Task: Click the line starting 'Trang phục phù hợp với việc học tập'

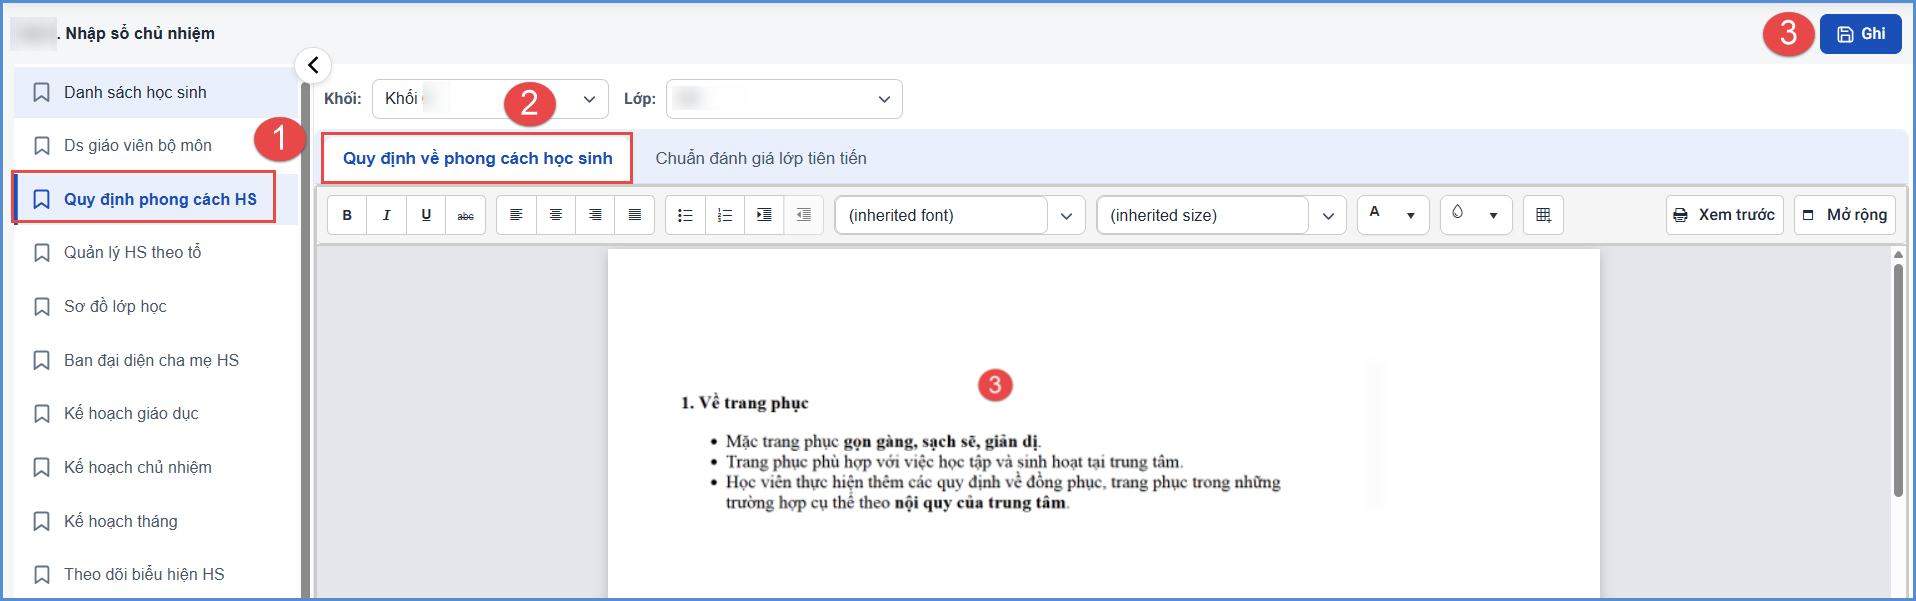Action: click(954, 462)
